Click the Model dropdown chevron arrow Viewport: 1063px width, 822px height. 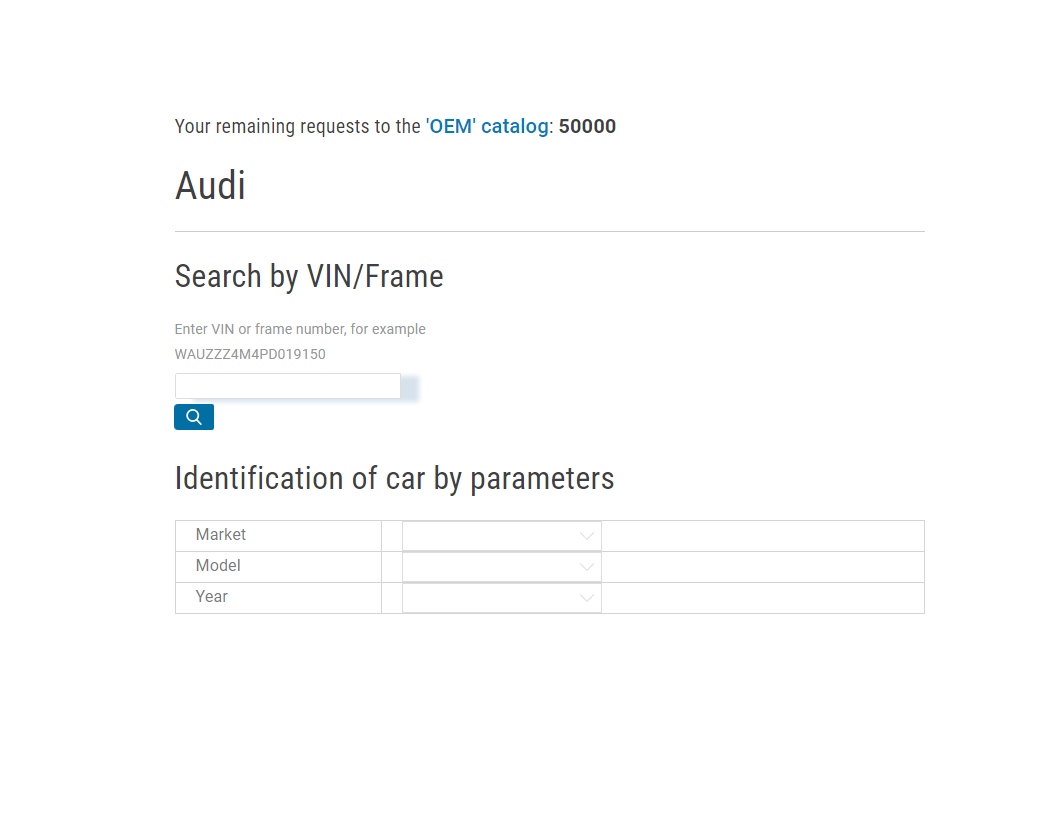pyautogui.click(x=587, y=567)
